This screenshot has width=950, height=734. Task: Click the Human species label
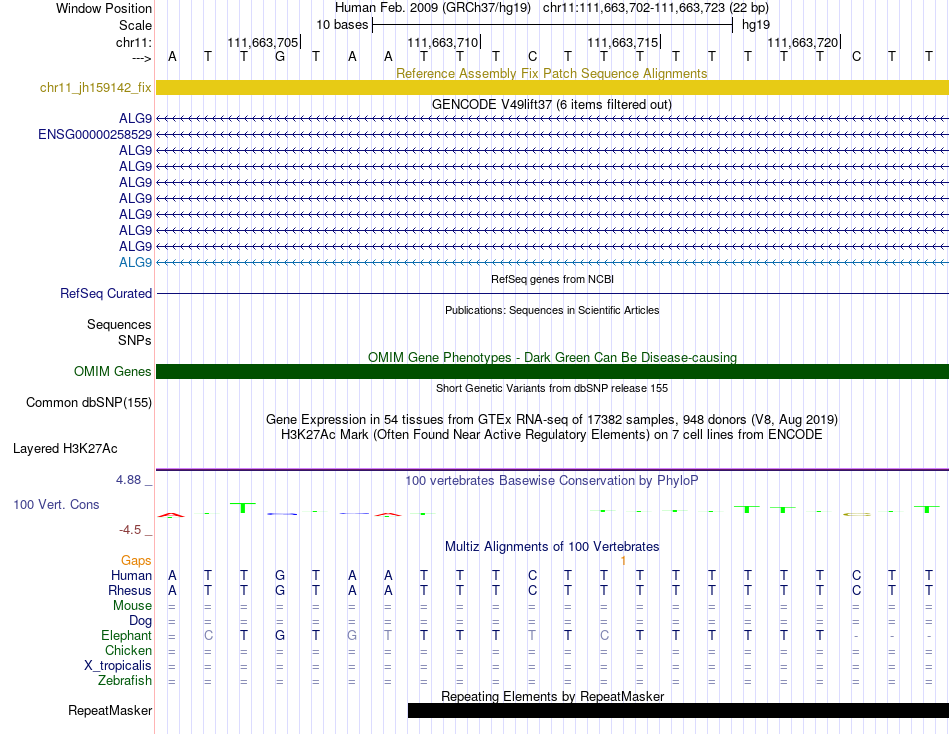click(x=131, y=575)
